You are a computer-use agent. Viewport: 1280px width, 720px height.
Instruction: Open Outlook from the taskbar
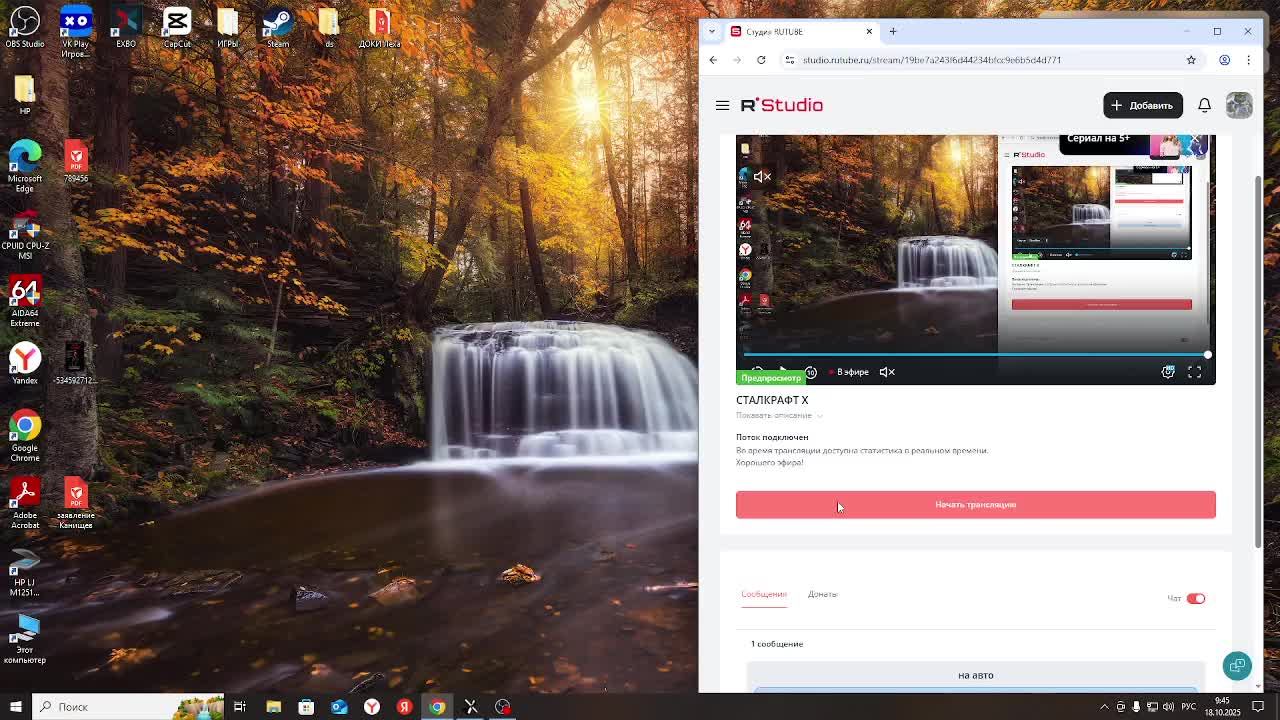339,707
